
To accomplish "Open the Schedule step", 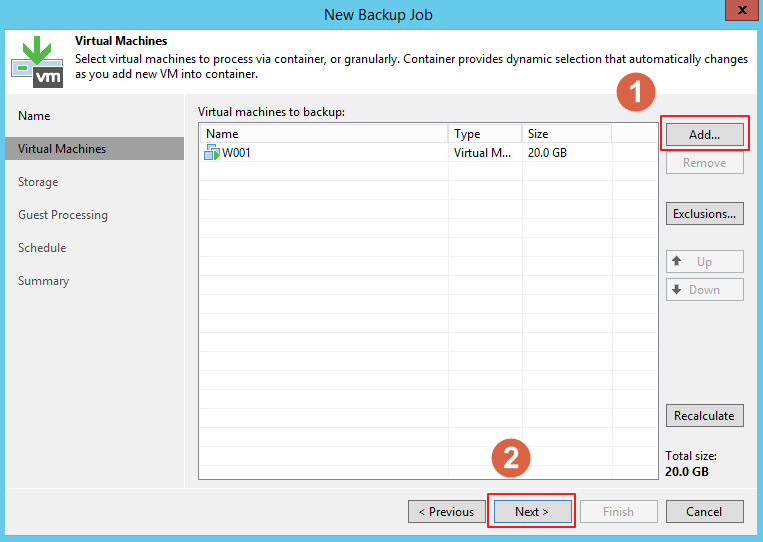I will tap(42, 248).
